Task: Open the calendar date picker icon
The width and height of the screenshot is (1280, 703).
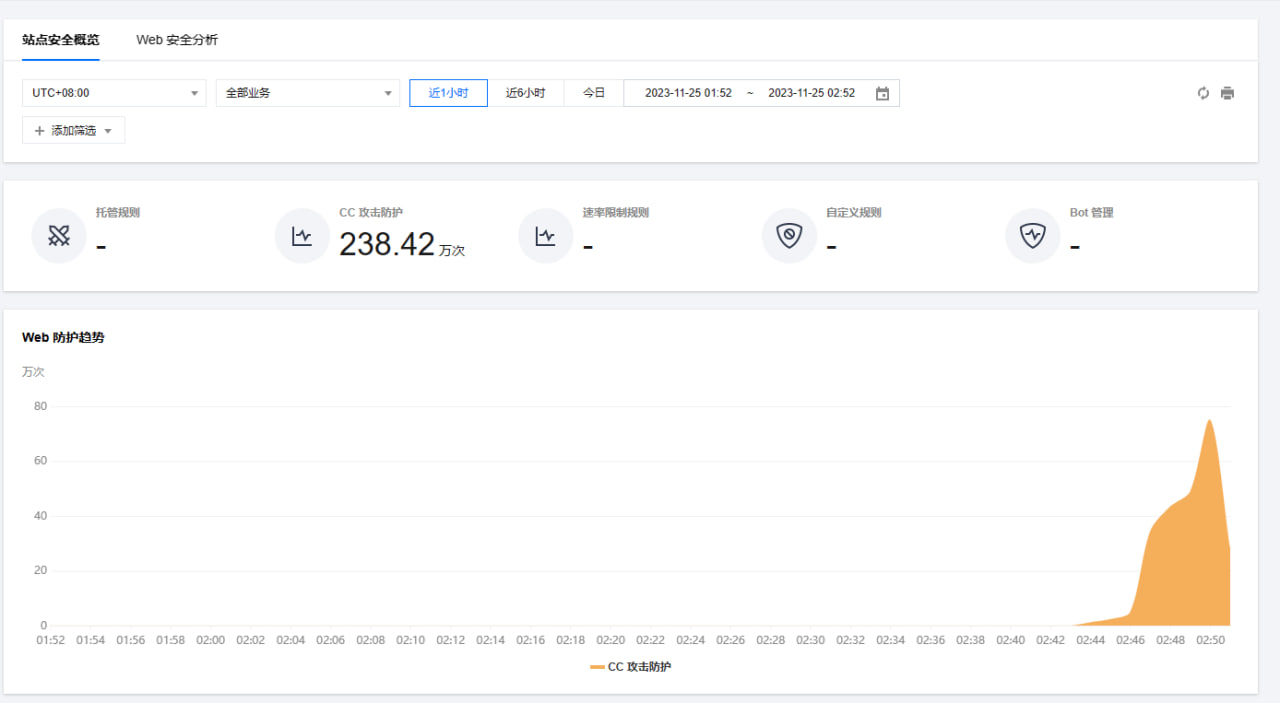Action: [x=882, y=93]
